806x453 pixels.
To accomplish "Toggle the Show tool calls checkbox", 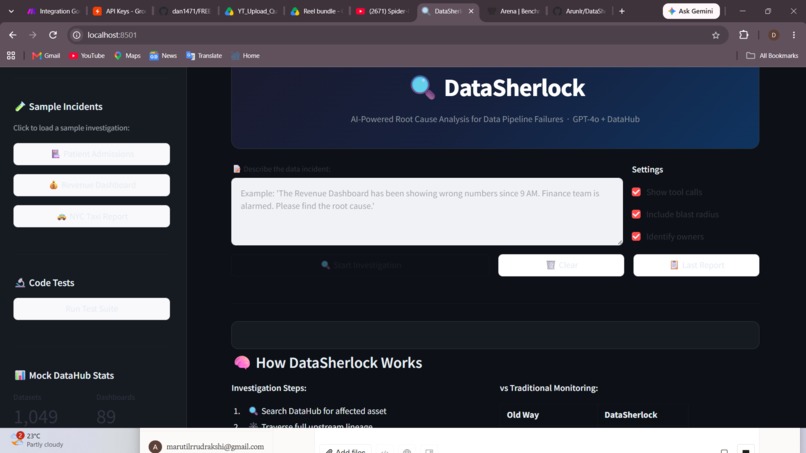I will point(636,192).
